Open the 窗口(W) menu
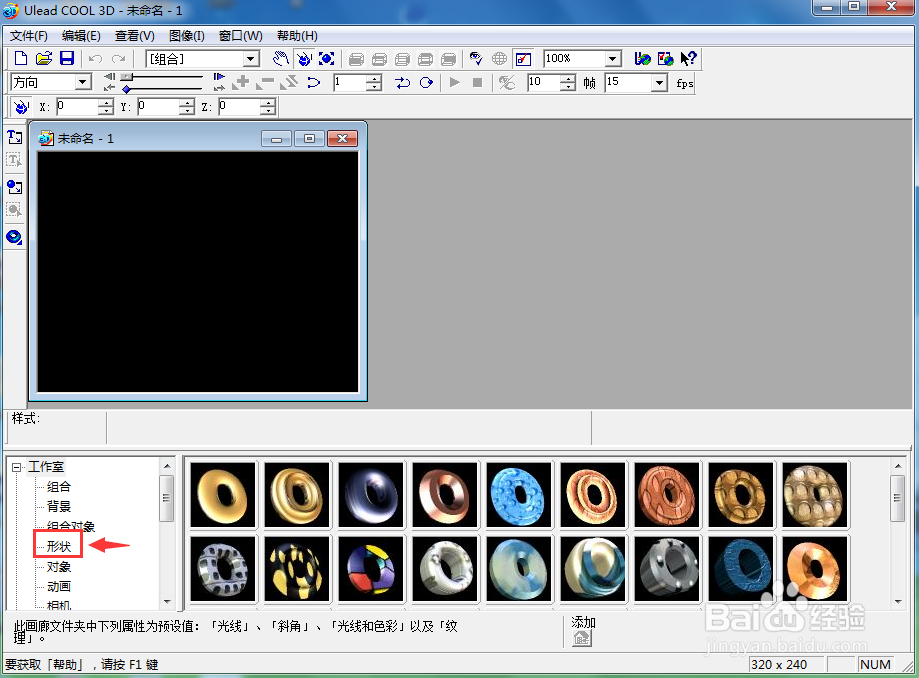The height and width of the screenshot is (678, 919). (240, 36)
